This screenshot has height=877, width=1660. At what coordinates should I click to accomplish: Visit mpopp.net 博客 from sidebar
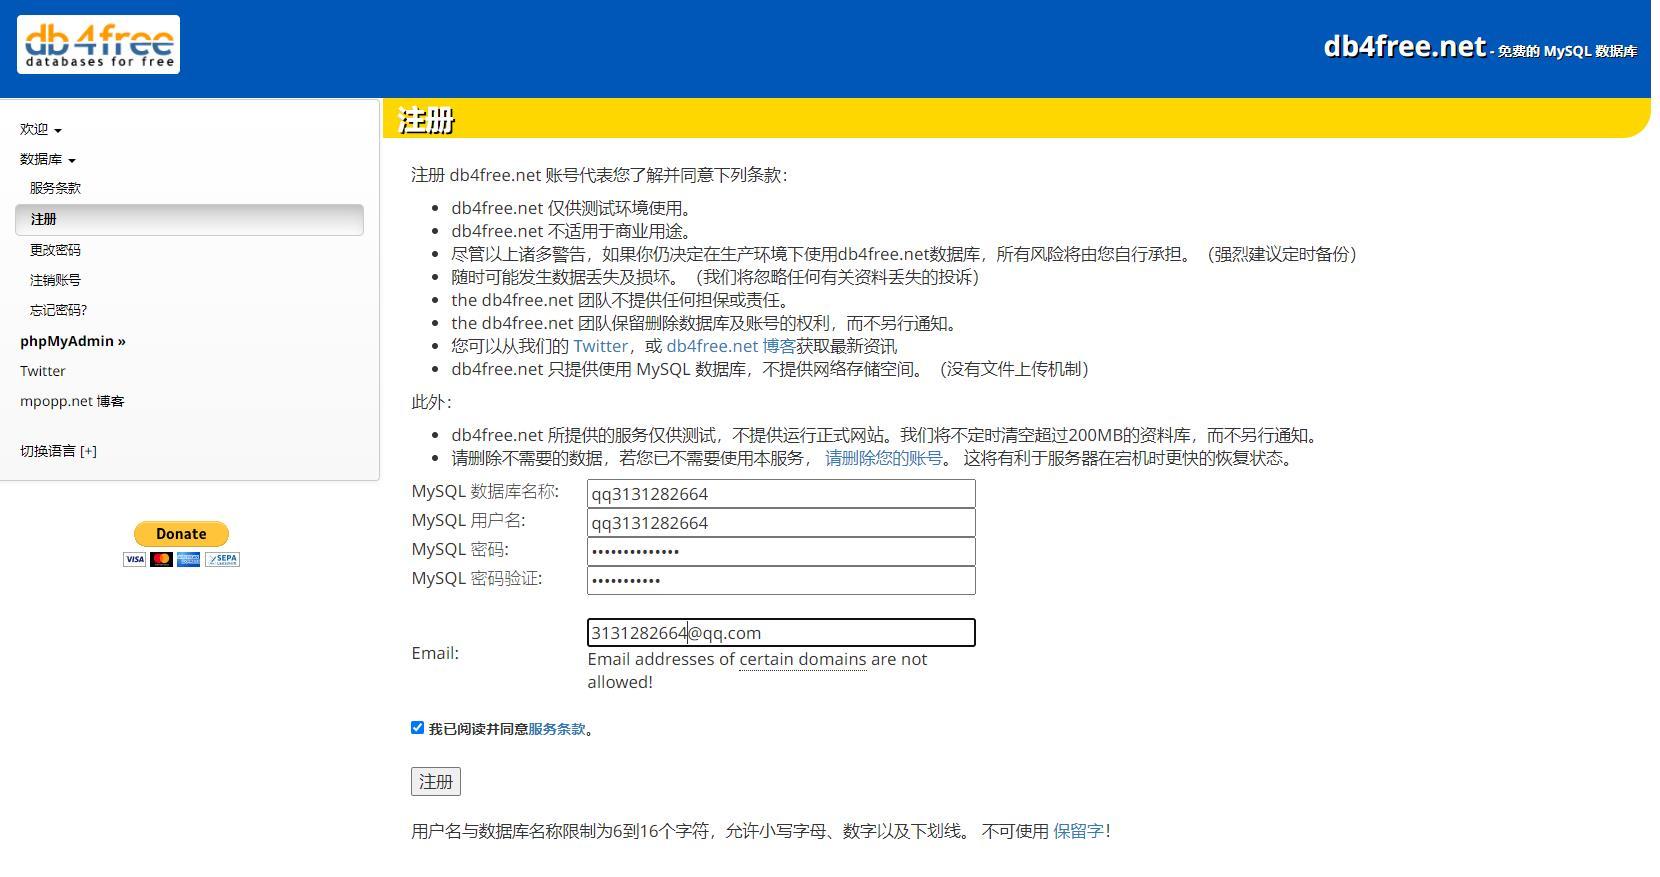click(x=72, y=401)
